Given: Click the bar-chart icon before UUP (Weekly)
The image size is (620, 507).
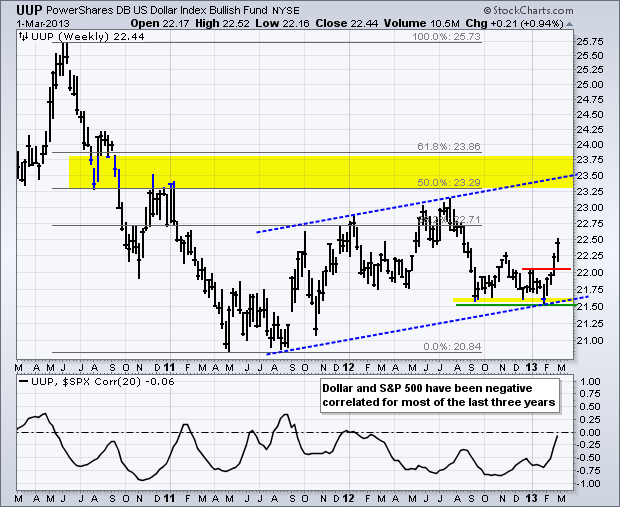Looking at the screenshot, I should [x=23, y=36].
